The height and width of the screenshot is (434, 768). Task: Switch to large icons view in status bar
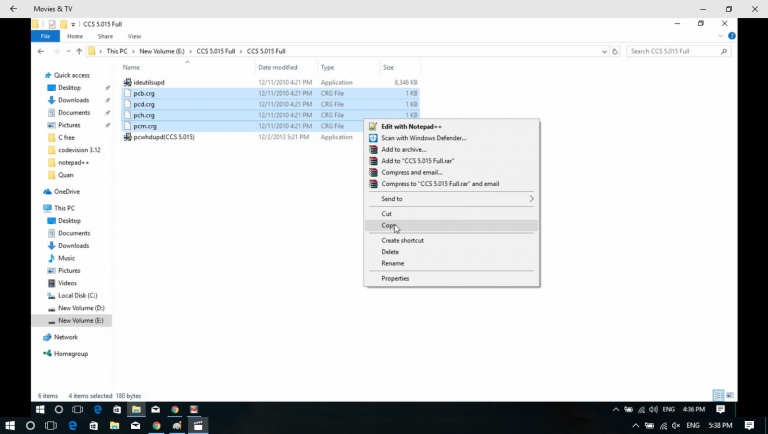coord(728,396)
